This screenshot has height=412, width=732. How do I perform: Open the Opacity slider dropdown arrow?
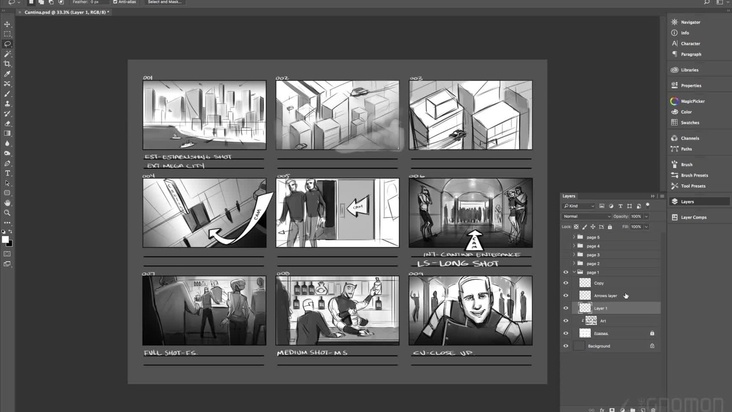pyautogui.click(x=646, y=216)
